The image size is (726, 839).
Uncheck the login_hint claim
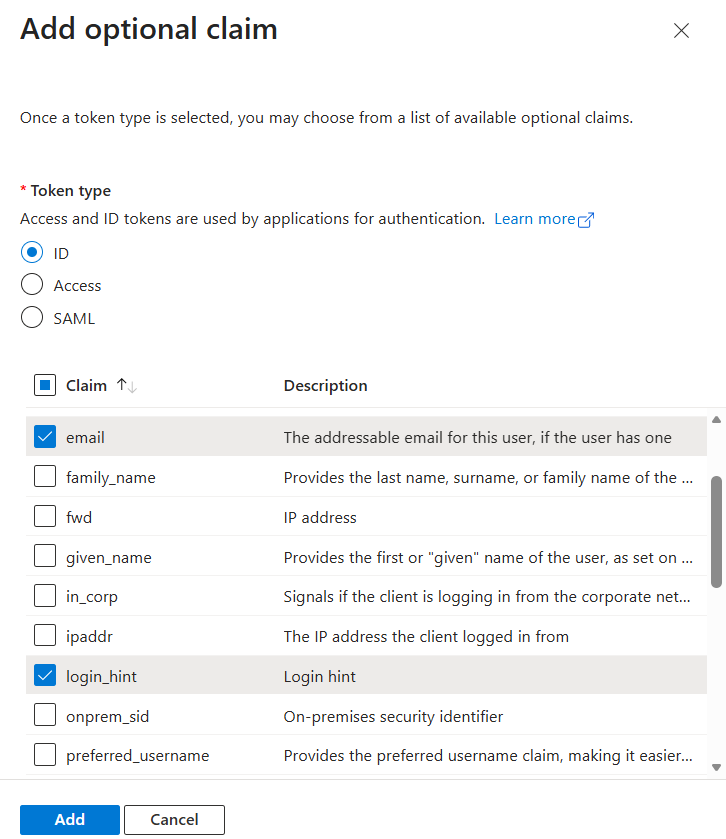(x=45, y=676)
